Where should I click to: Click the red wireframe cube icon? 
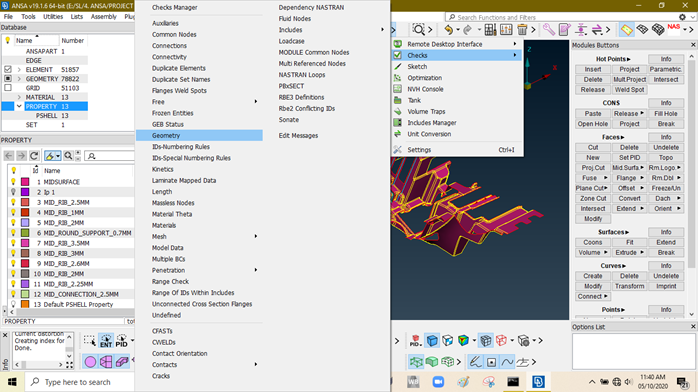501,341
